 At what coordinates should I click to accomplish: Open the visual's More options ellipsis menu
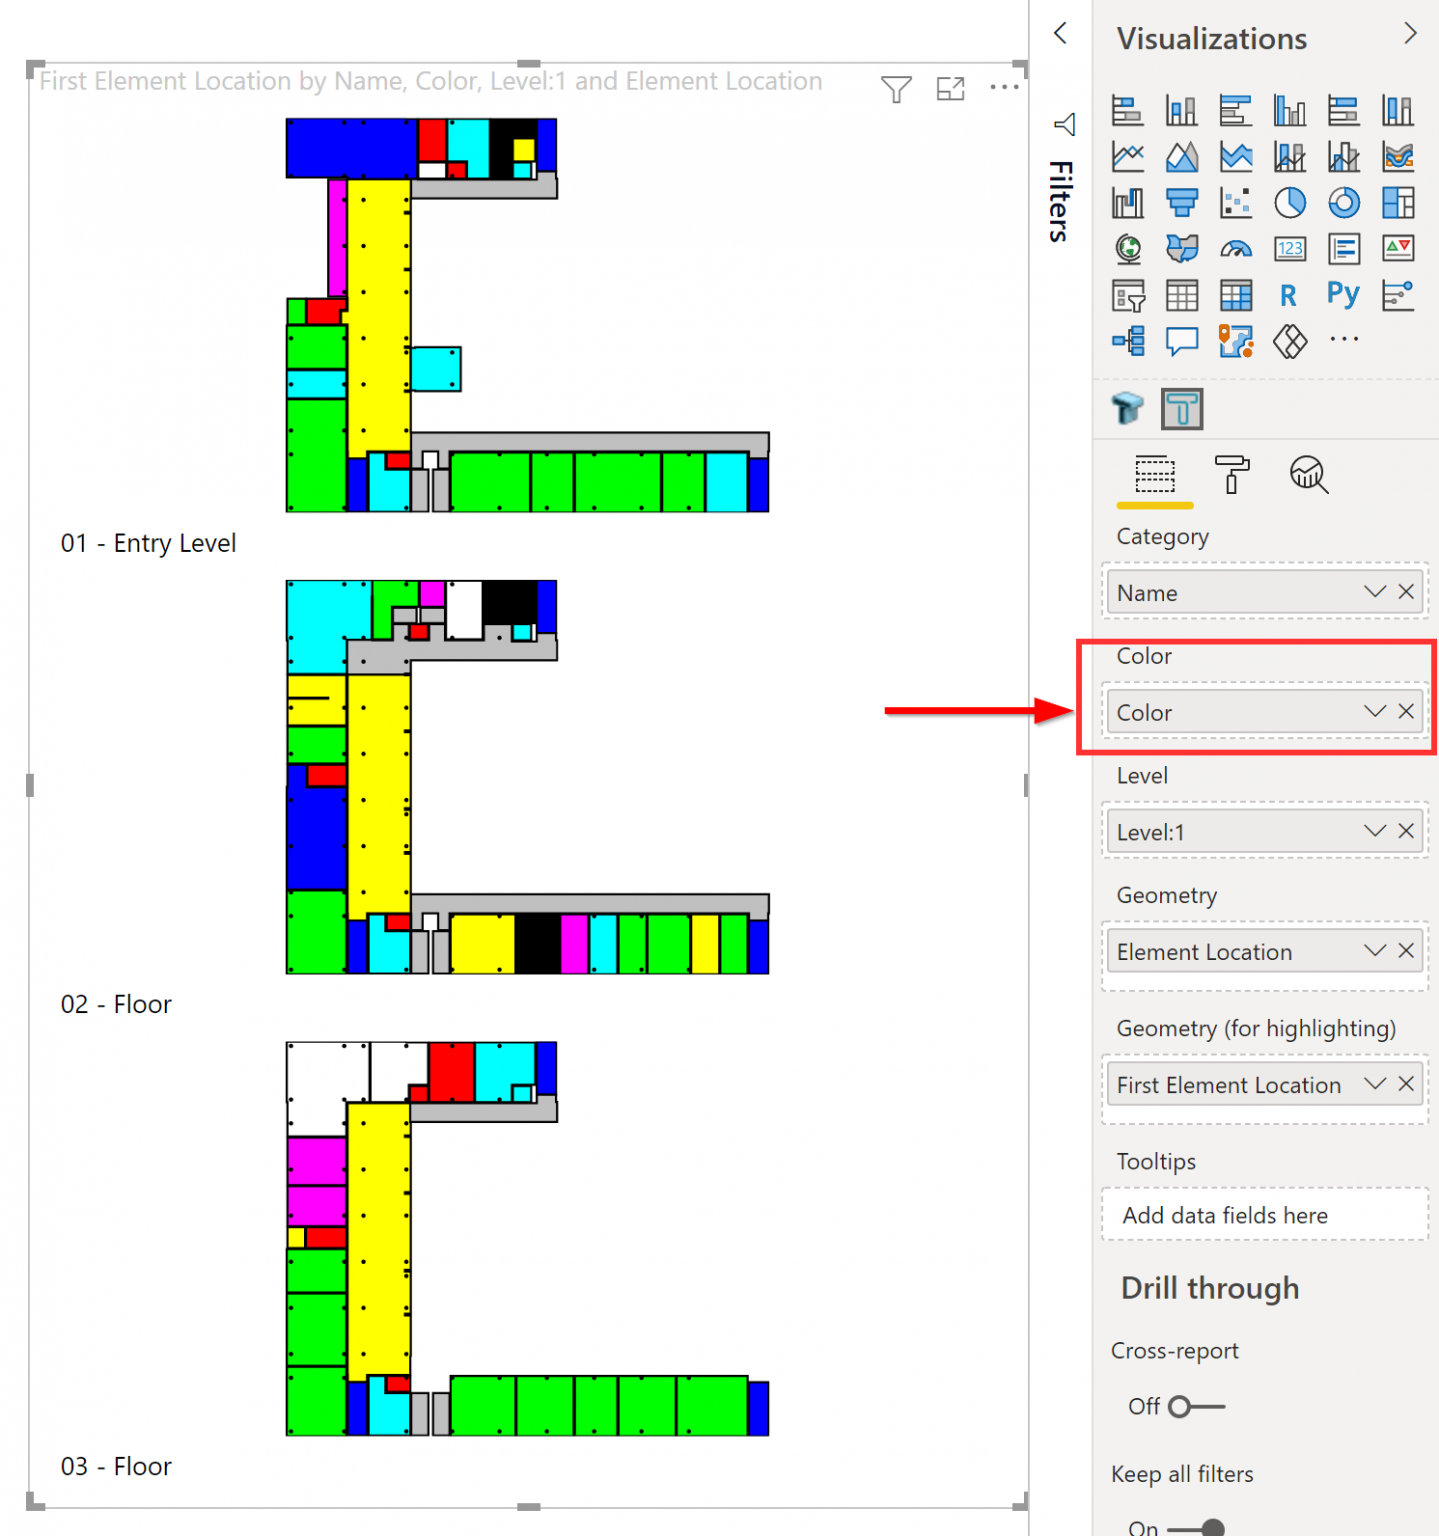tap(1004, 88)
